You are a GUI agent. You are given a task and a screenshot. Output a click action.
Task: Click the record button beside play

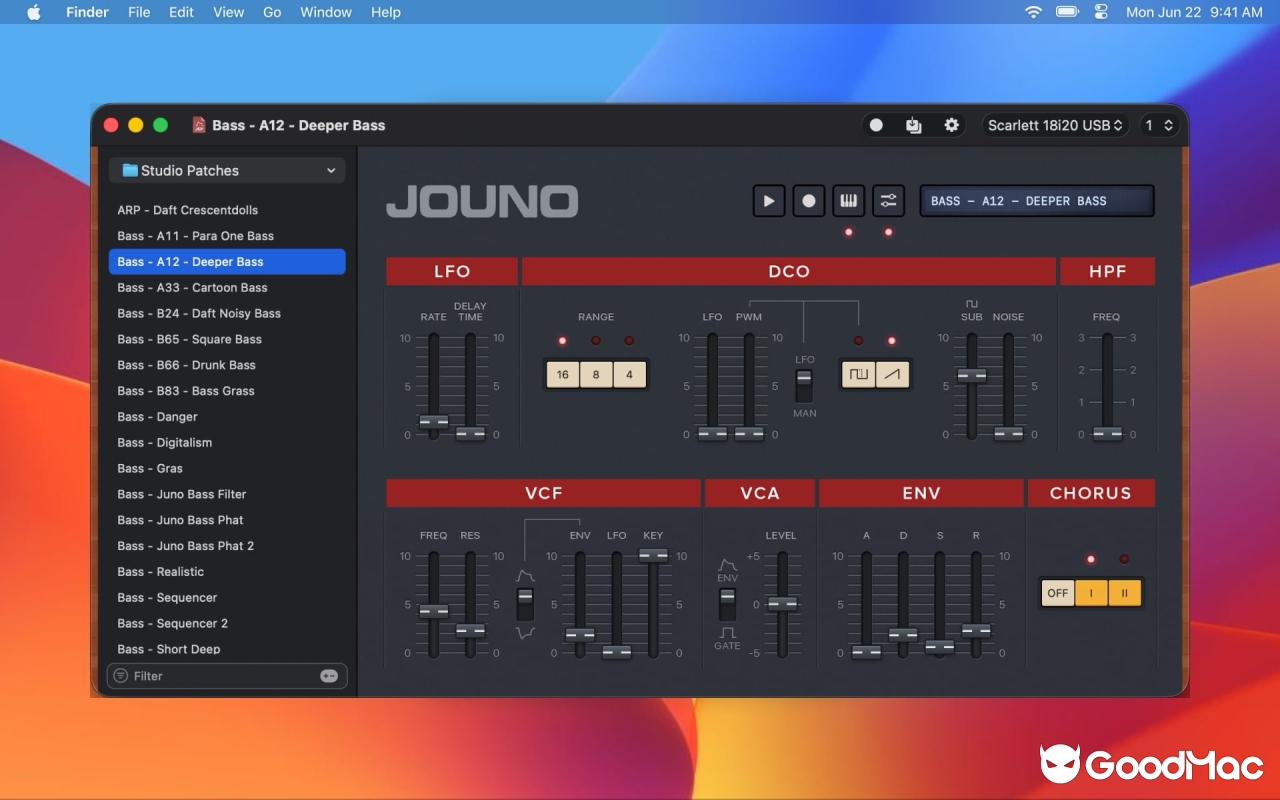click(809, 201)
